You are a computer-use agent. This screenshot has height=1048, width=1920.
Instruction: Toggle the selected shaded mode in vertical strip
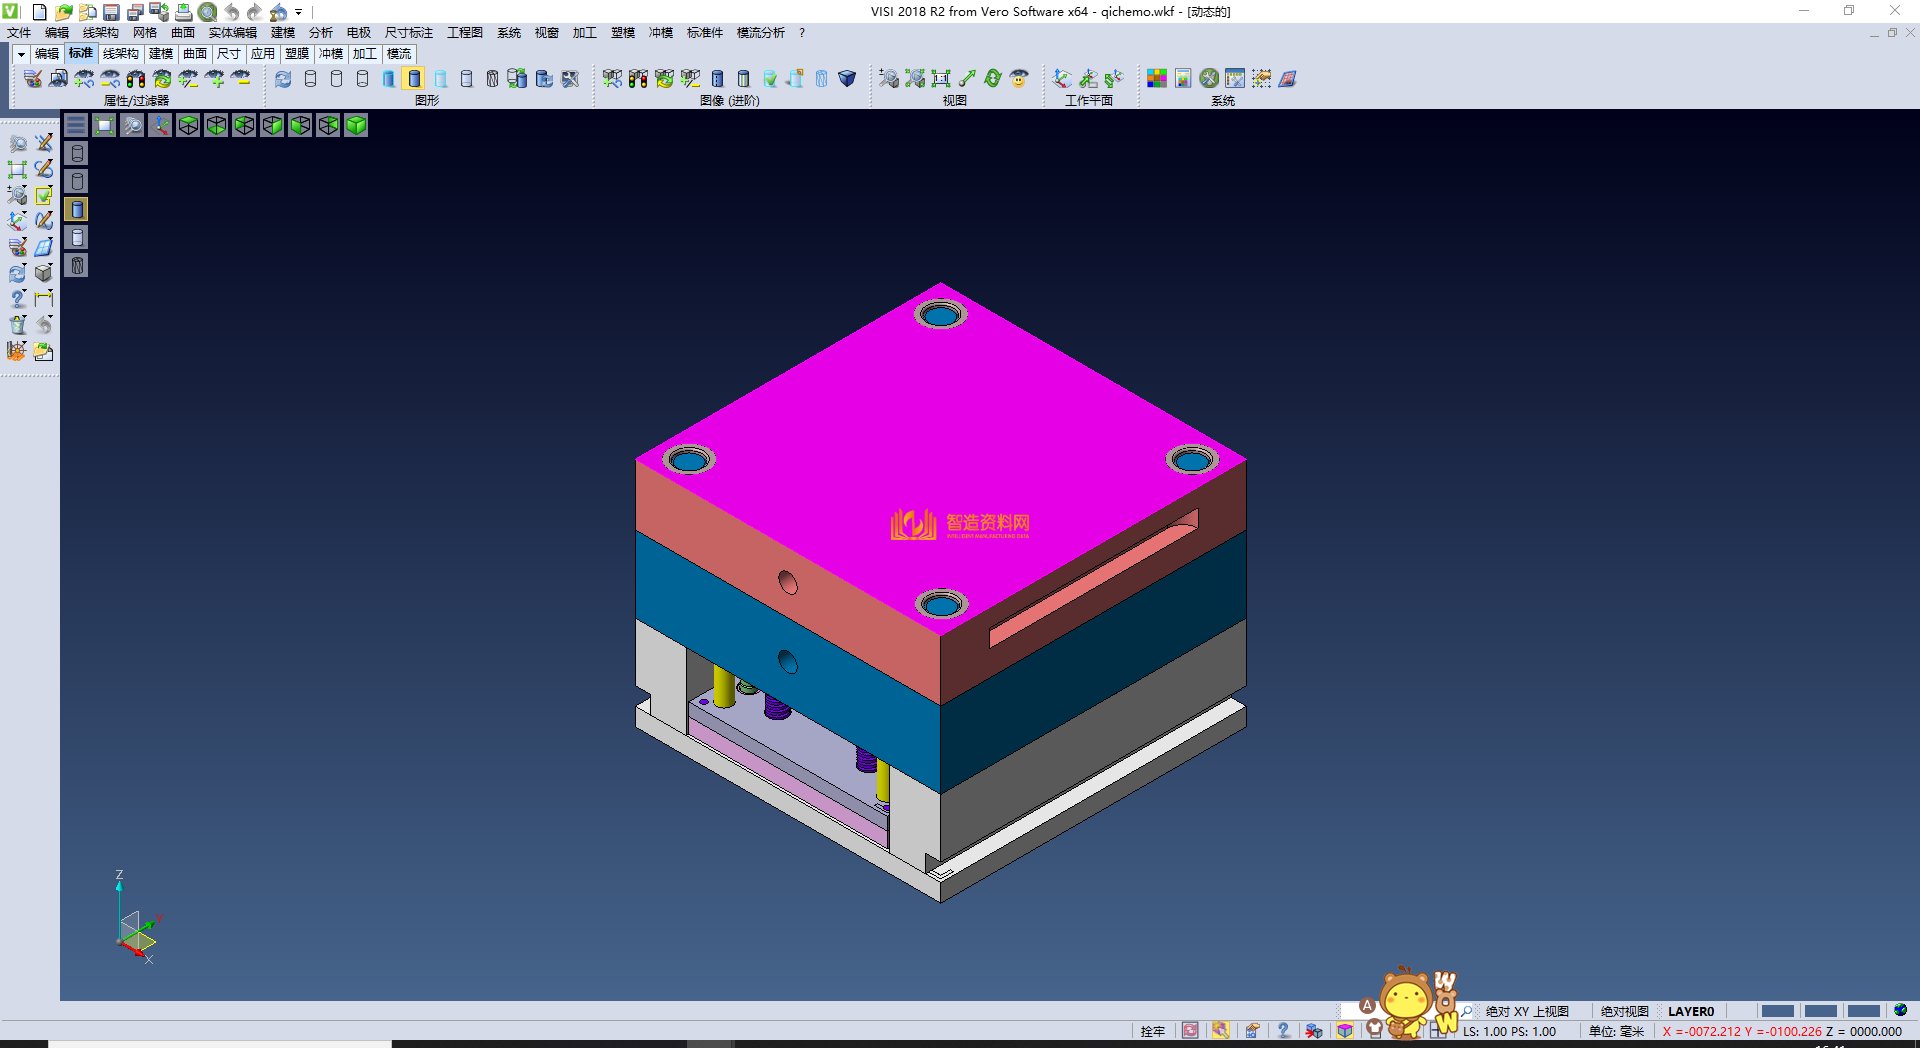77,209
